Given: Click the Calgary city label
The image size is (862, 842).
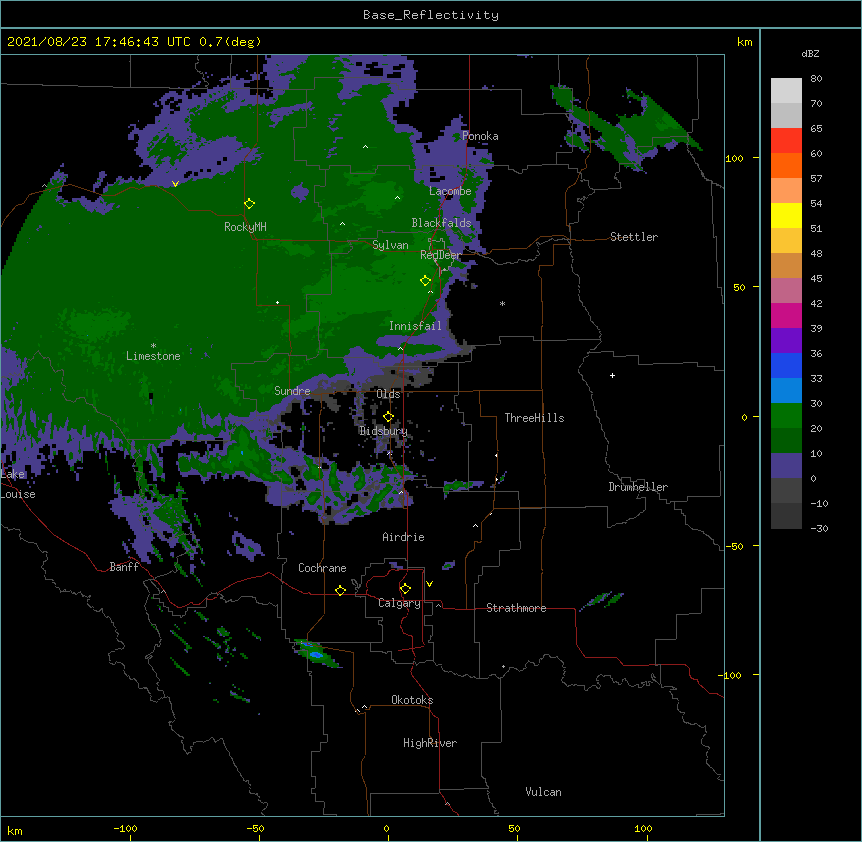Looking at the screenshot, I should tap(399, 603).
